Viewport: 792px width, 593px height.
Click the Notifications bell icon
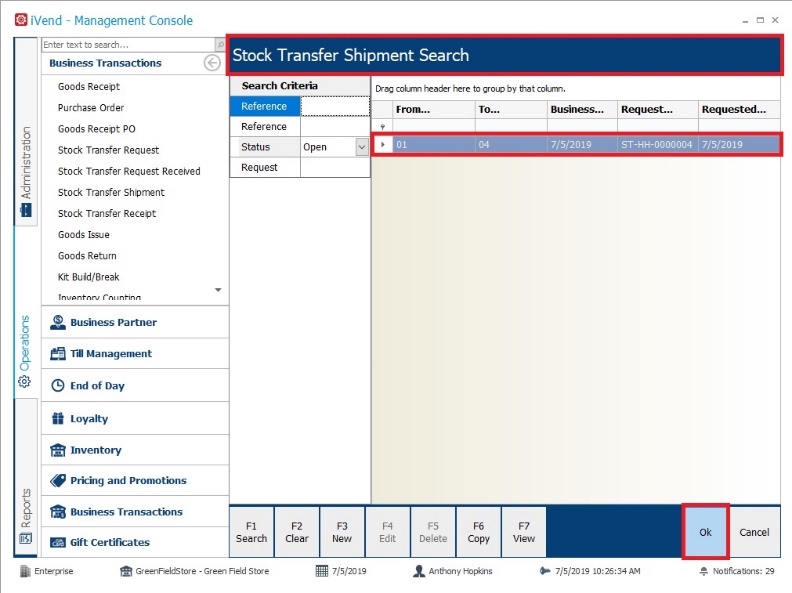pos(704,571)
